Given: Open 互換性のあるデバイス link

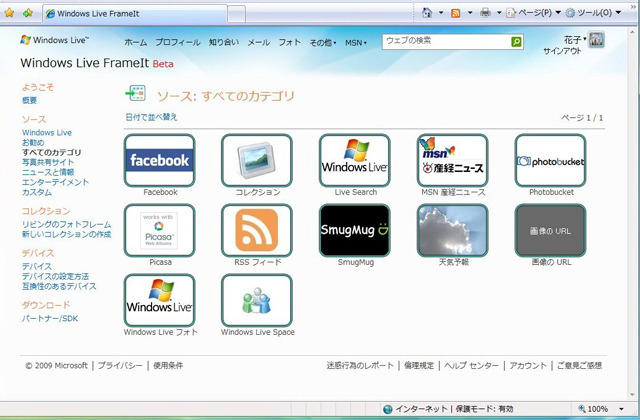Looking at the screenshot, I should pyautogui.click(x=59, y=286).
